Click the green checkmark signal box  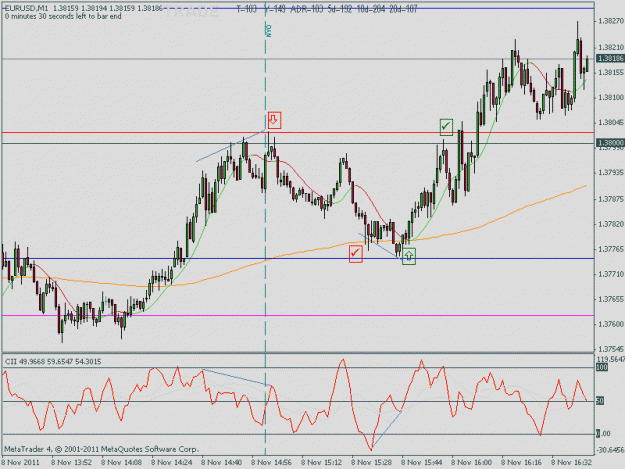click(446, 127)
